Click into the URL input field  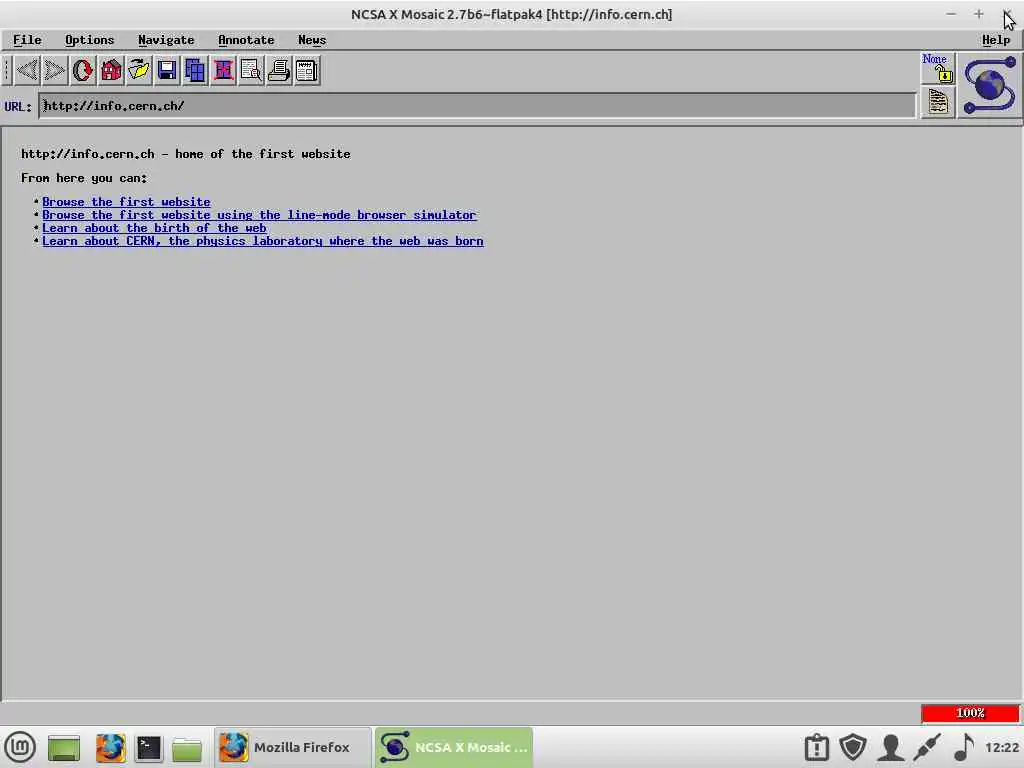(x=477, y=106)
